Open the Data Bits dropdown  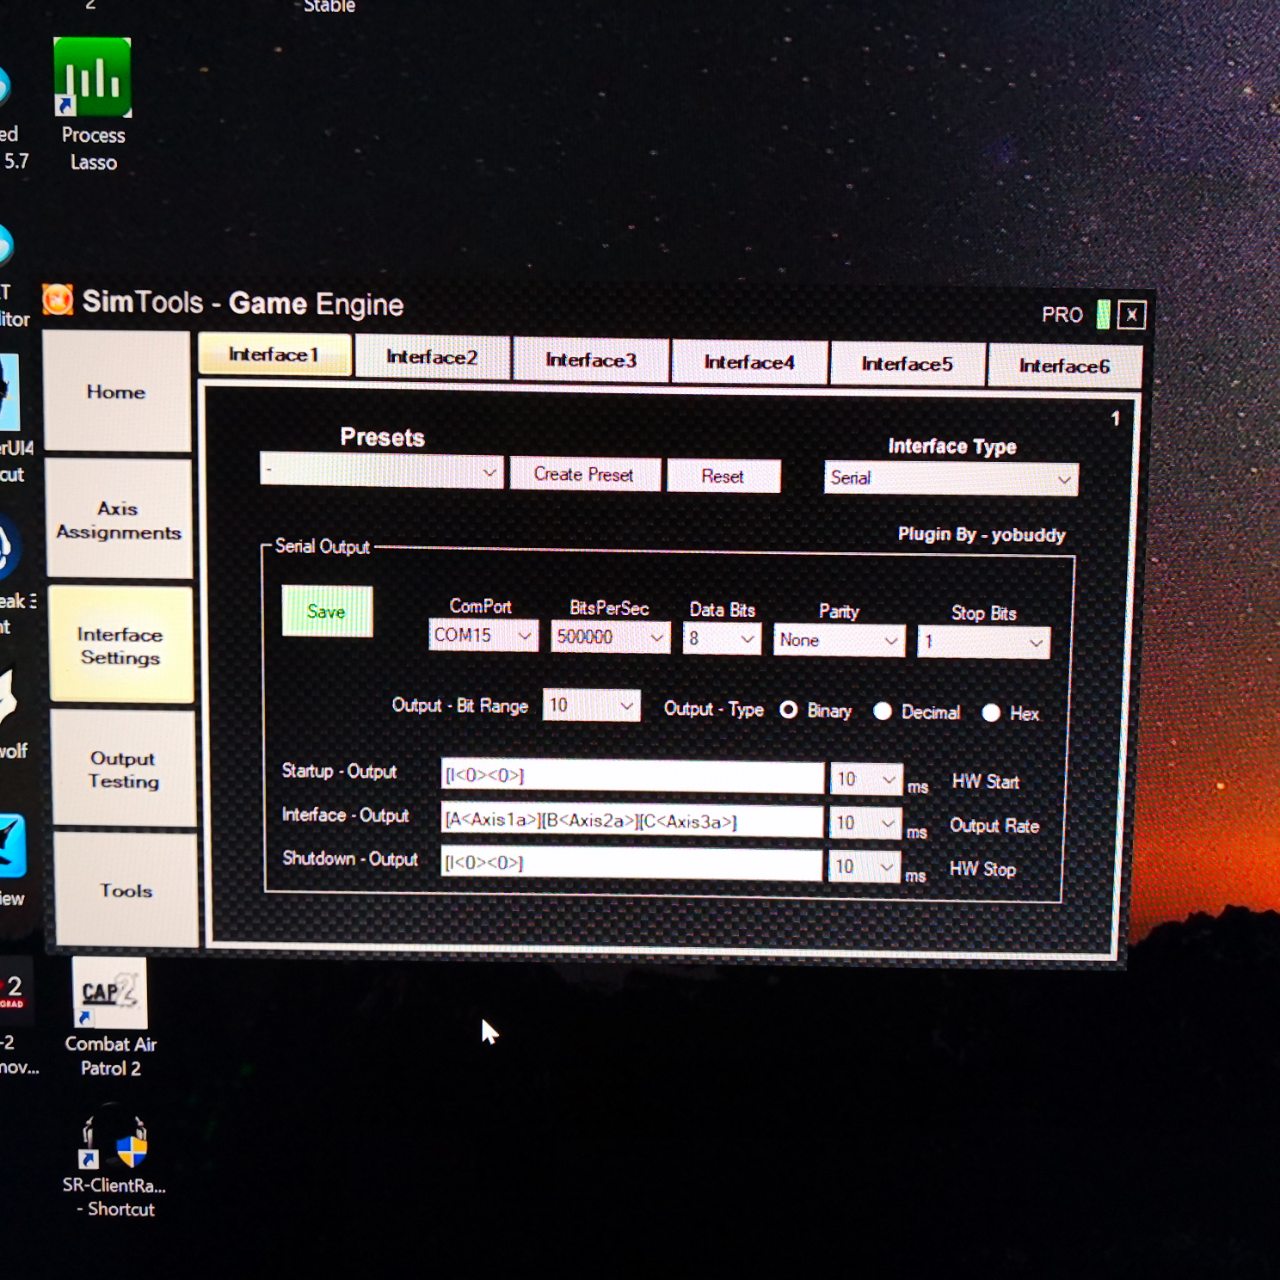(x=722, y=638)
